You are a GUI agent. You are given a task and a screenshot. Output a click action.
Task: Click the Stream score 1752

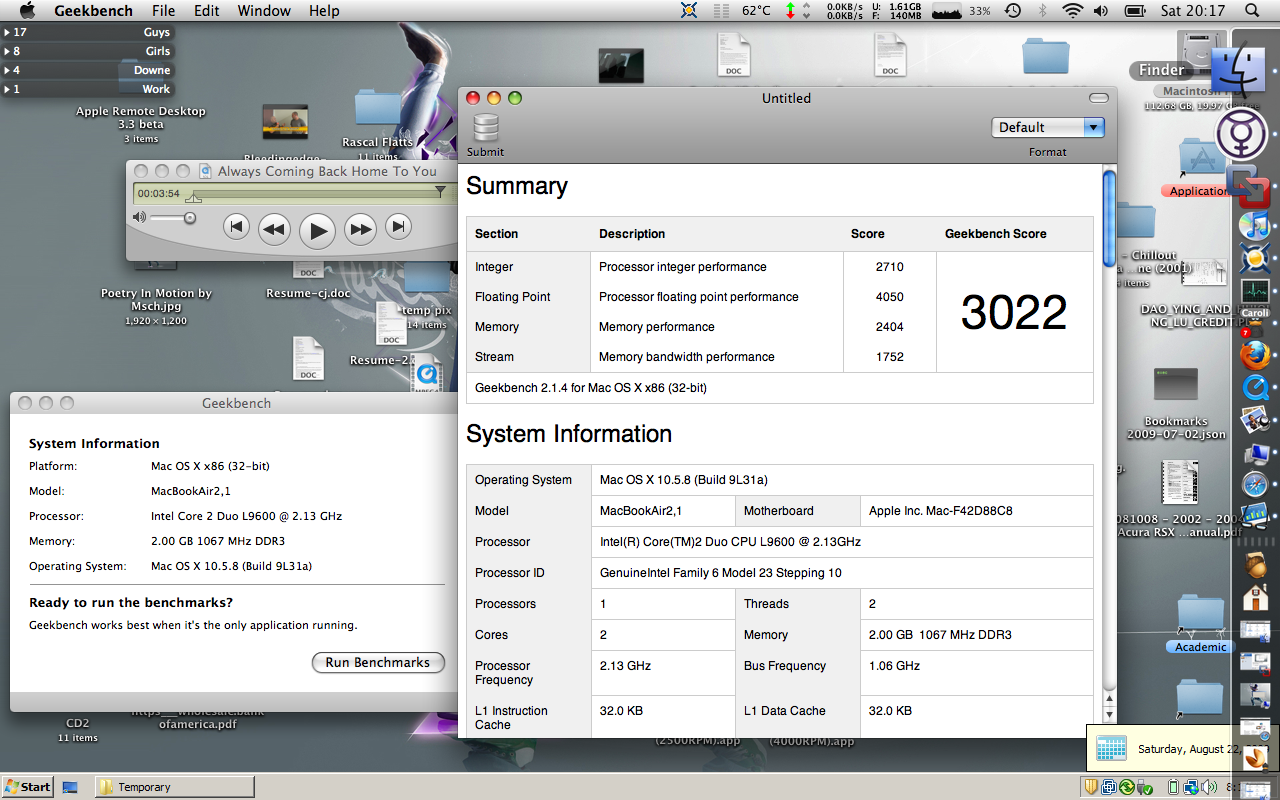[x=890, y=357]
